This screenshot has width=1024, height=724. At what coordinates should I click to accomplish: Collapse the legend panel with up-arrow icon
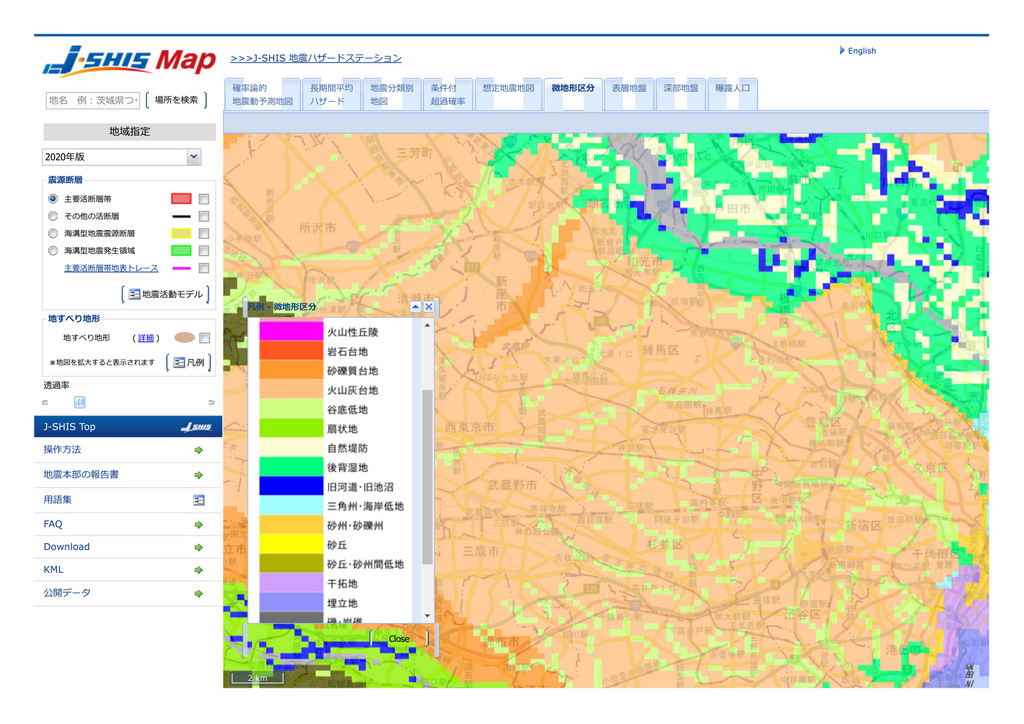pos(415,306)
